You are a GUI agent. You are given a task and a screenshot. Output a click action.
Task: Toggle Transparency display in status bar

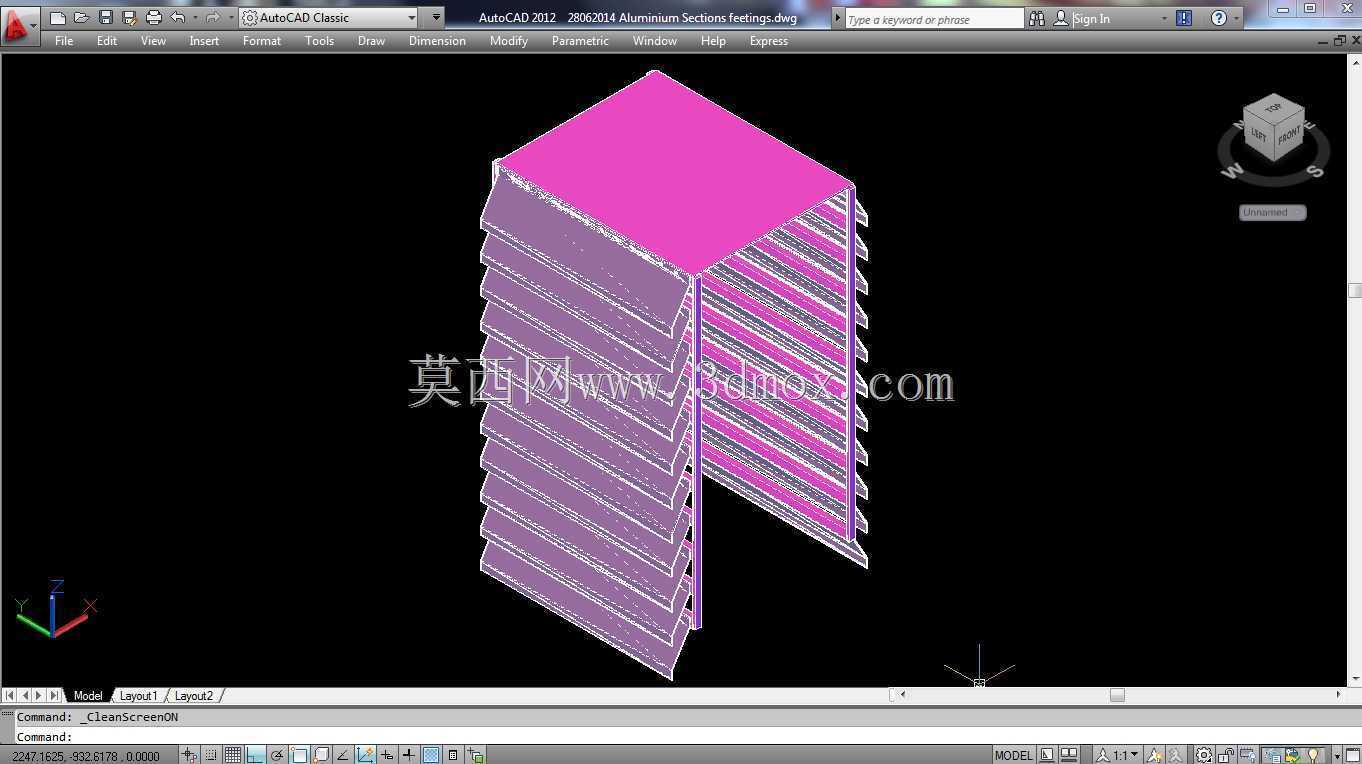tap(431, 755)
